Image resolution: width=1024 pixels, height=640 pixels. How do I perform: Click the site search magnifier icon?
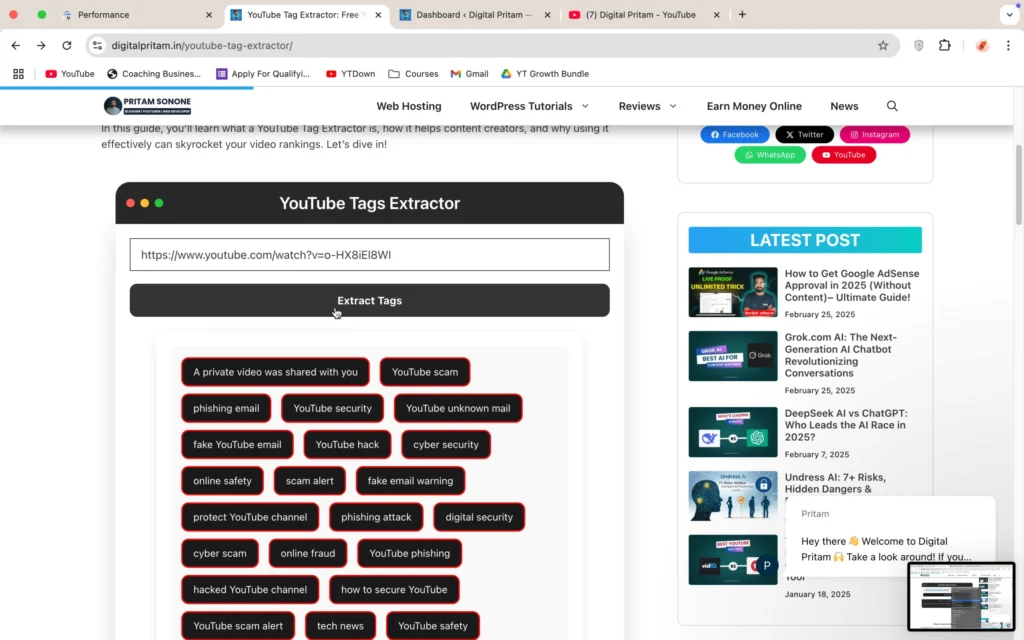coord(892,106)
